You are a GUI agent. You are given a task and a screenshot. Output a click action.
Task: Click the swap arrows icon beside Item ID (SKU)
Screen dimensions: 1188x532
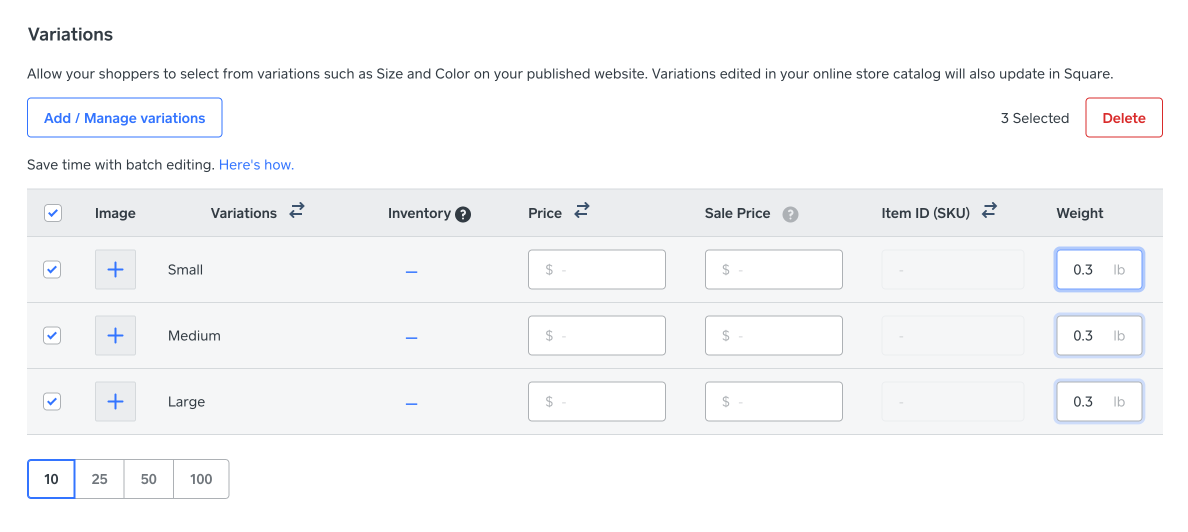click(x=989, y=212)
